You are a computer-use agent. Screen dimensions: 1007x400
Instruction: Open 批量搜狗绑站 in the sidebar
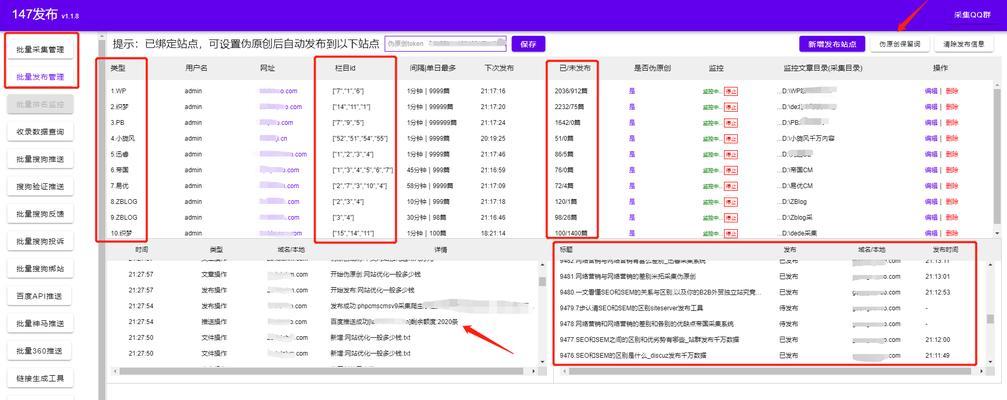[40, 268]
